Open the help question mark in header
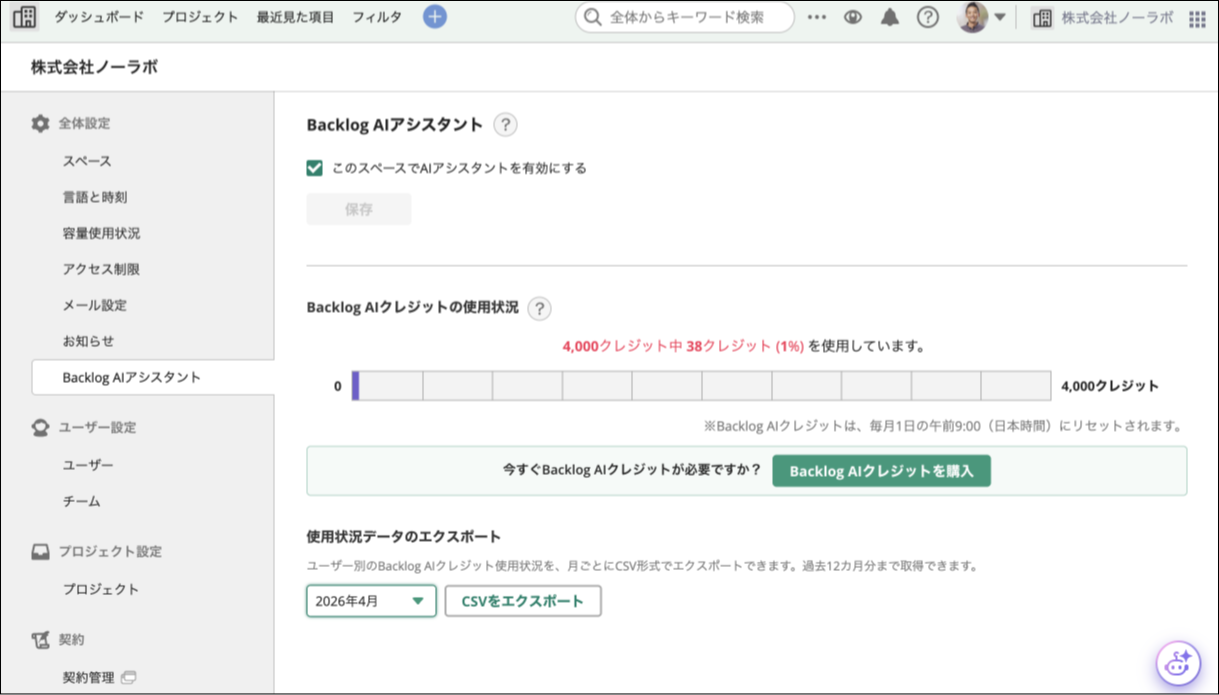 (x=928, y=17)
